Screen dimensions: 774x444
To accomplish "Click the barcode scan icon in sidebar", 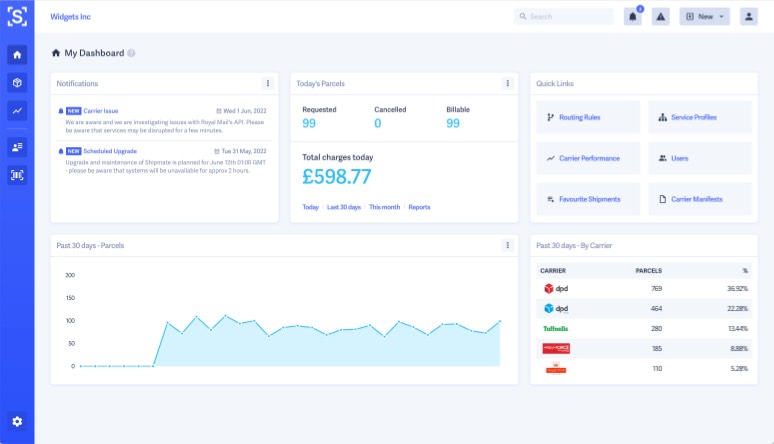I will click(17, 175).
